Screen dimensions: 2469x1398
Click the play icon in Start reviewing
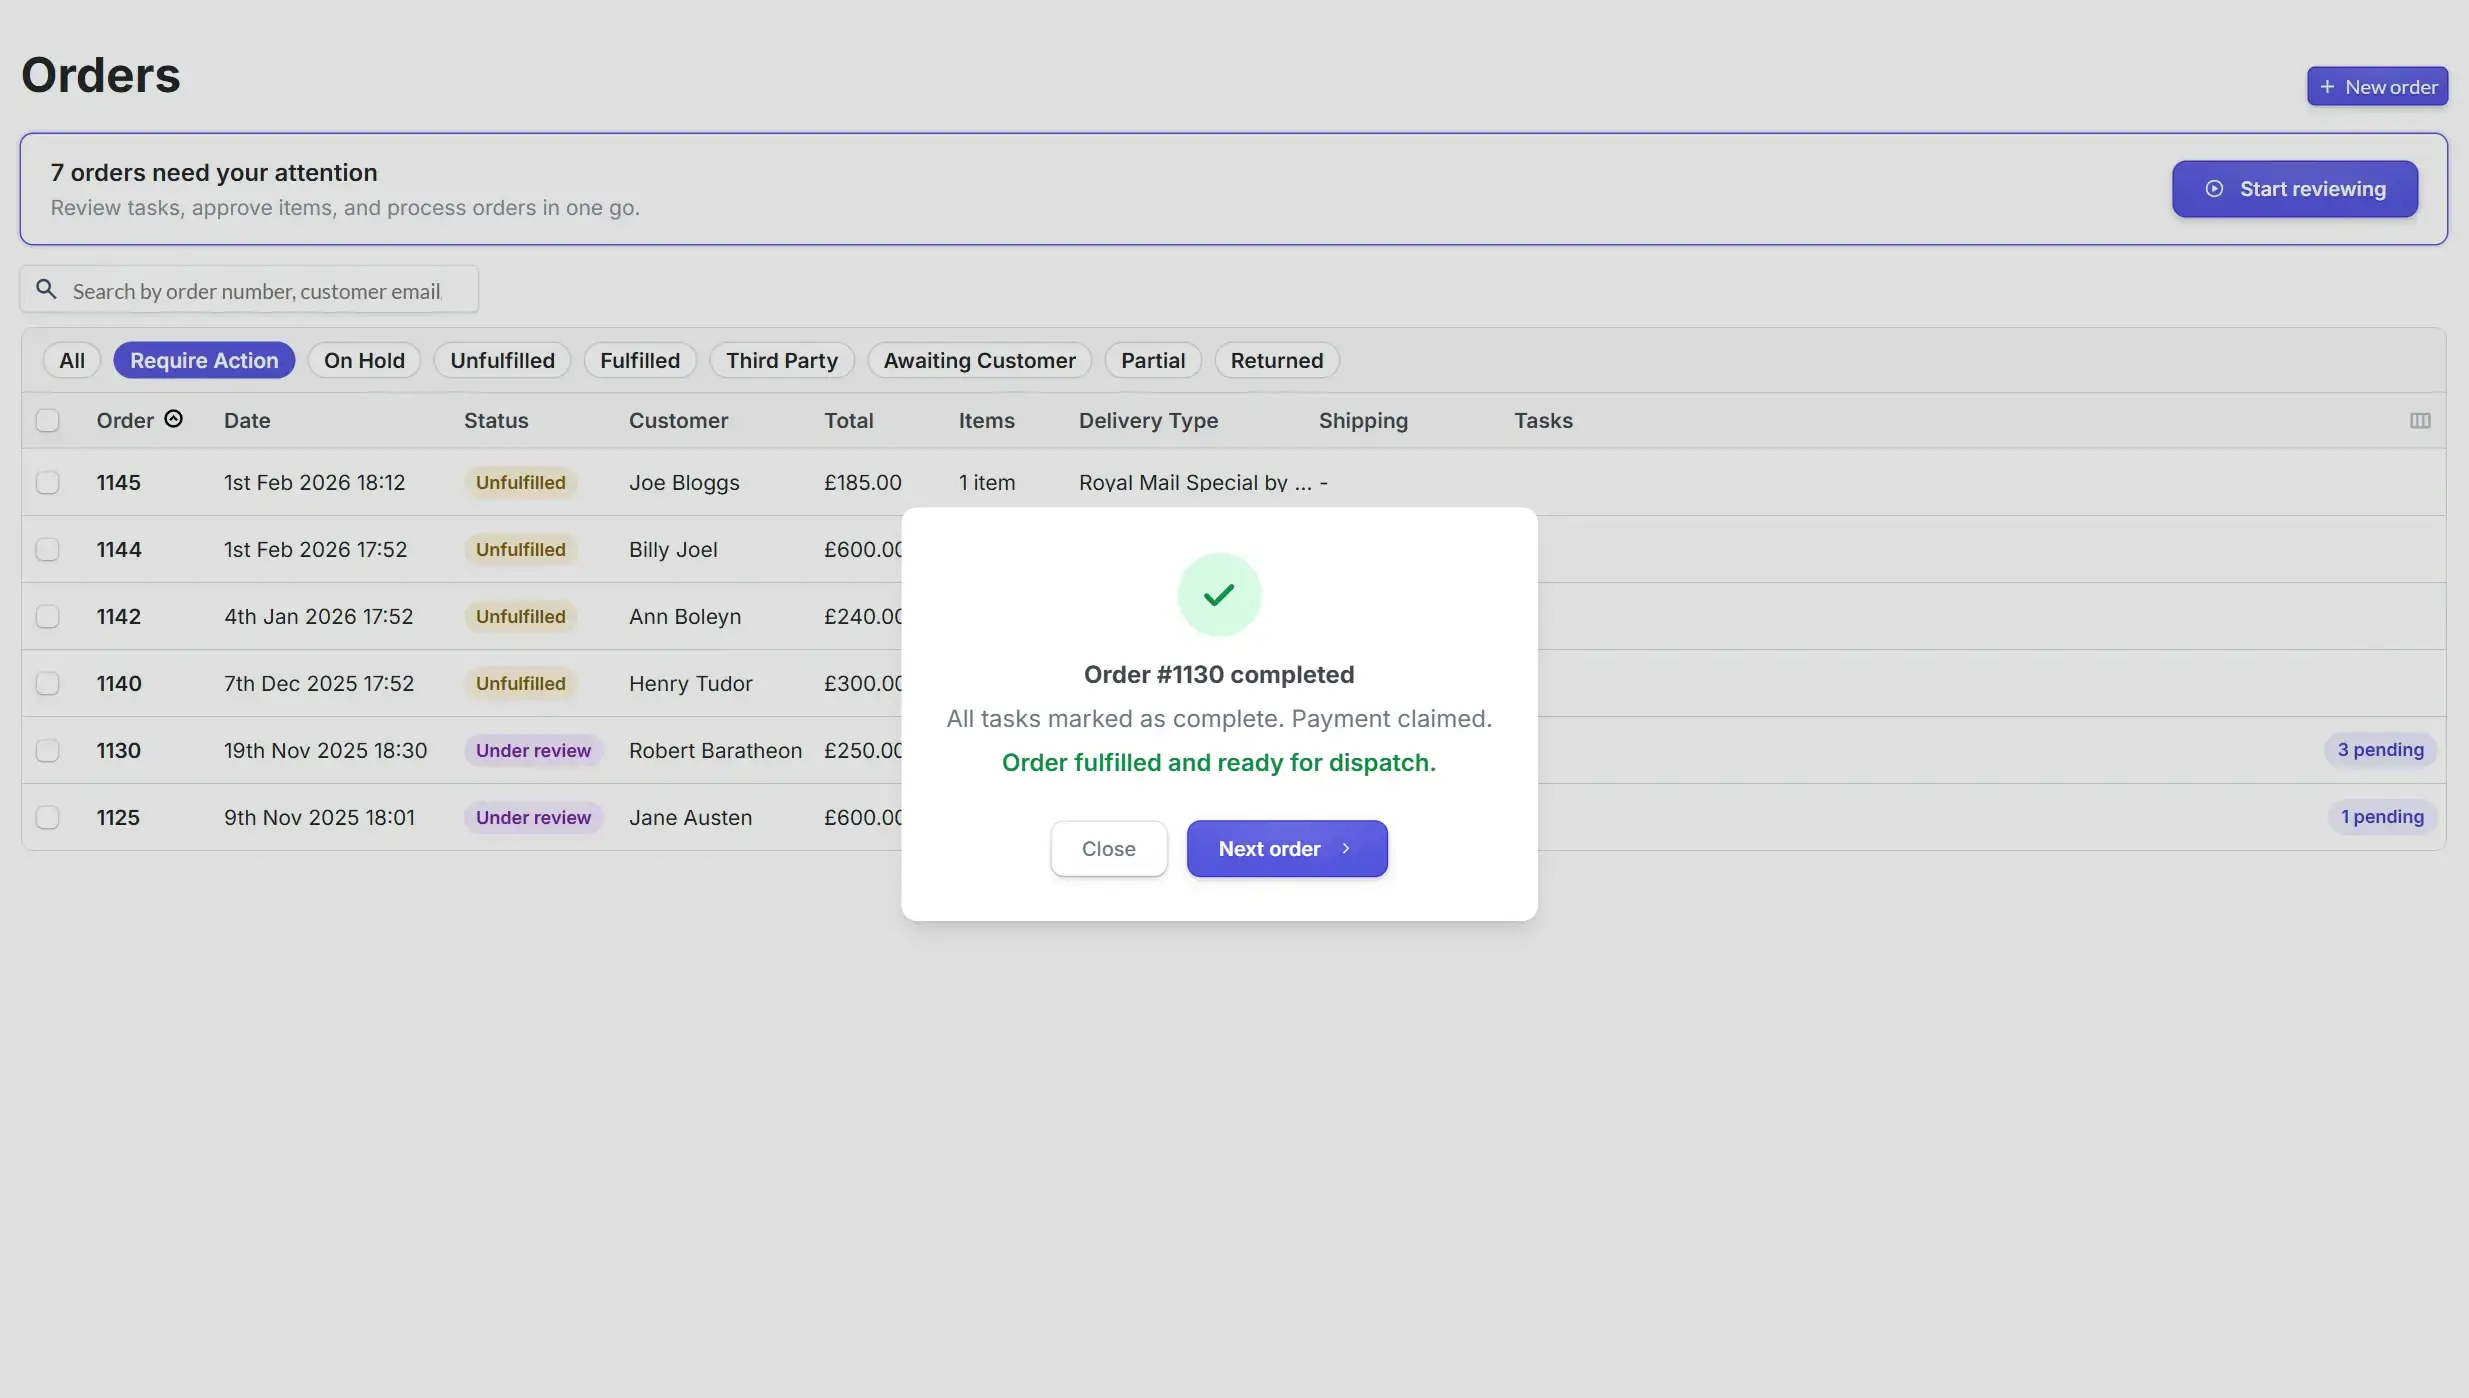pos(2214,189)
